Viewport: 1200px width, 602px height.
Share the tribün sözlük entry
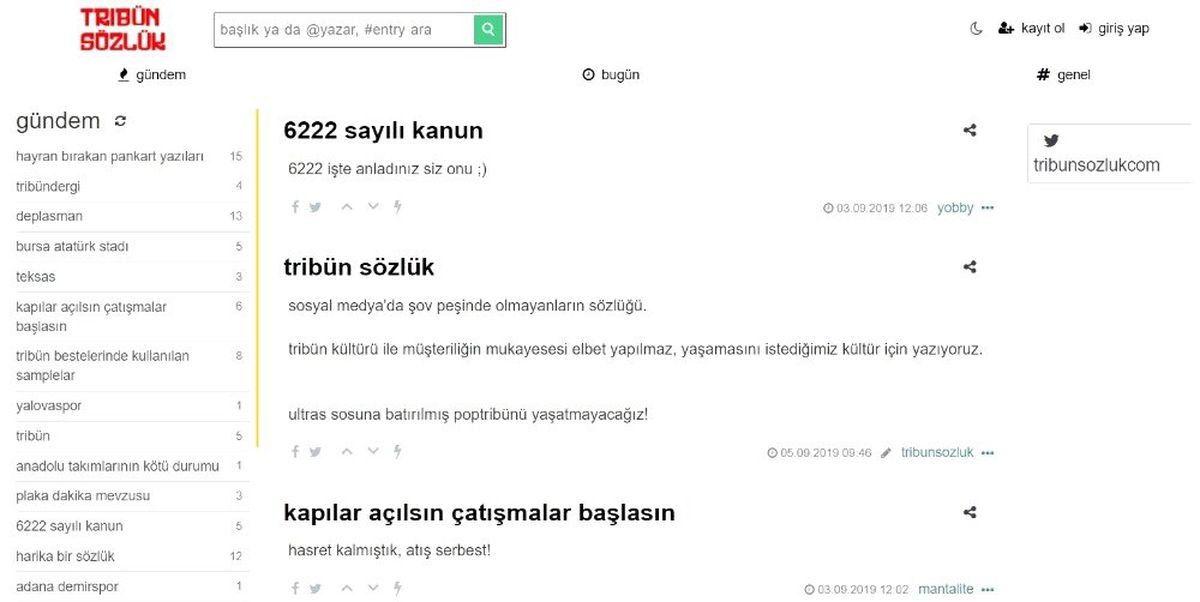pyautogui.click(x=969, y=267)
